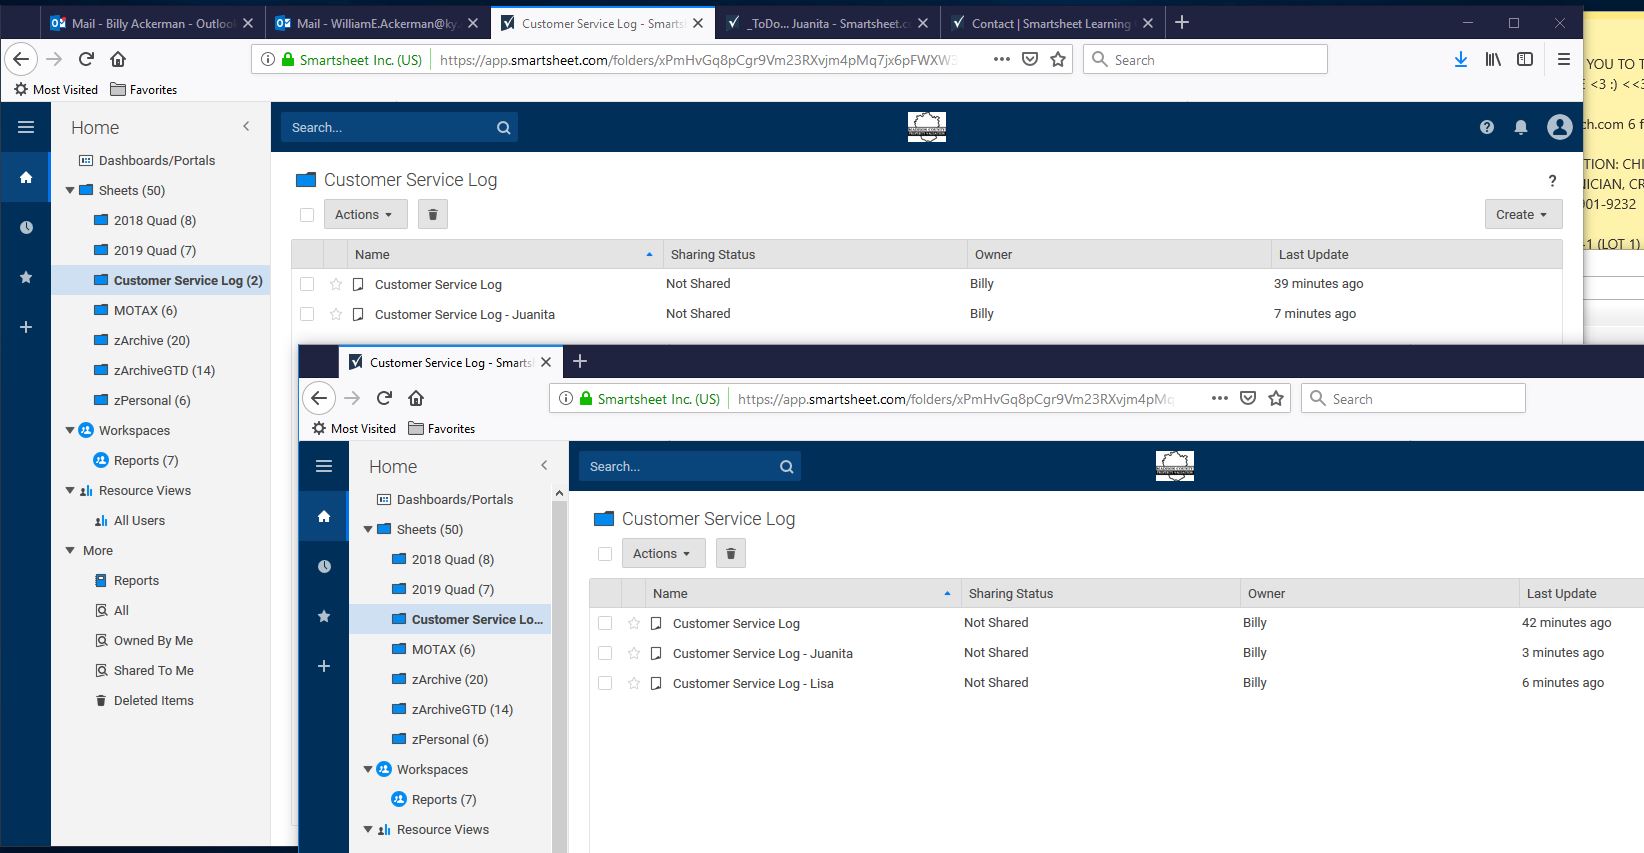The height and width of the screenshot is (853, 1644).
Task: Reload page in back Firefox window
Action: [87, 59]
